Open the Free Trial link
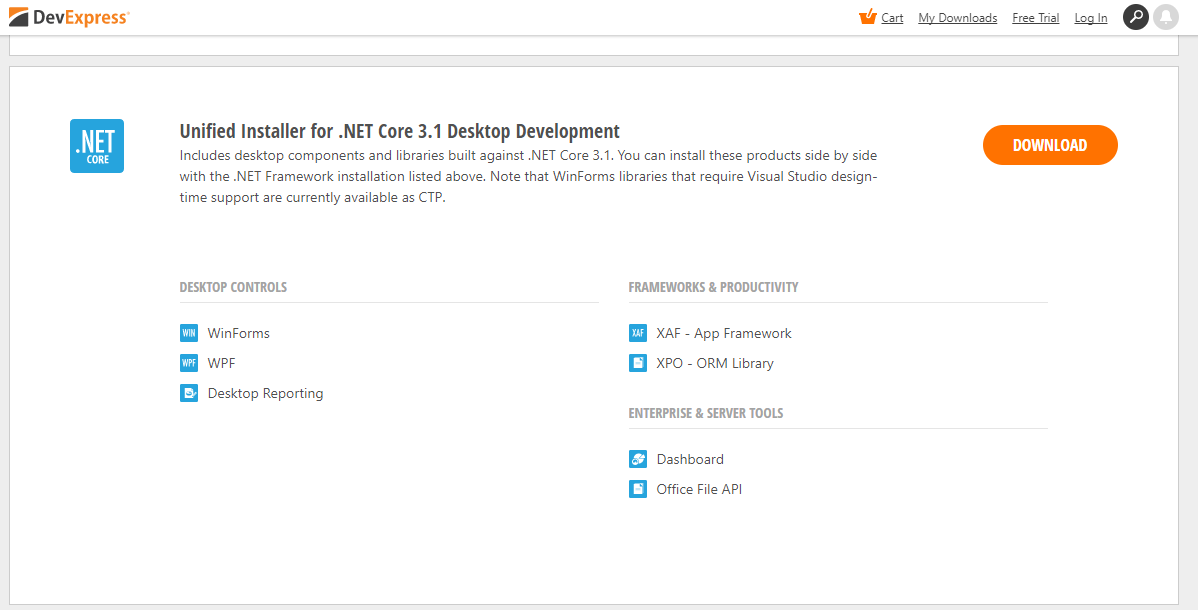 coord(1035,18)
